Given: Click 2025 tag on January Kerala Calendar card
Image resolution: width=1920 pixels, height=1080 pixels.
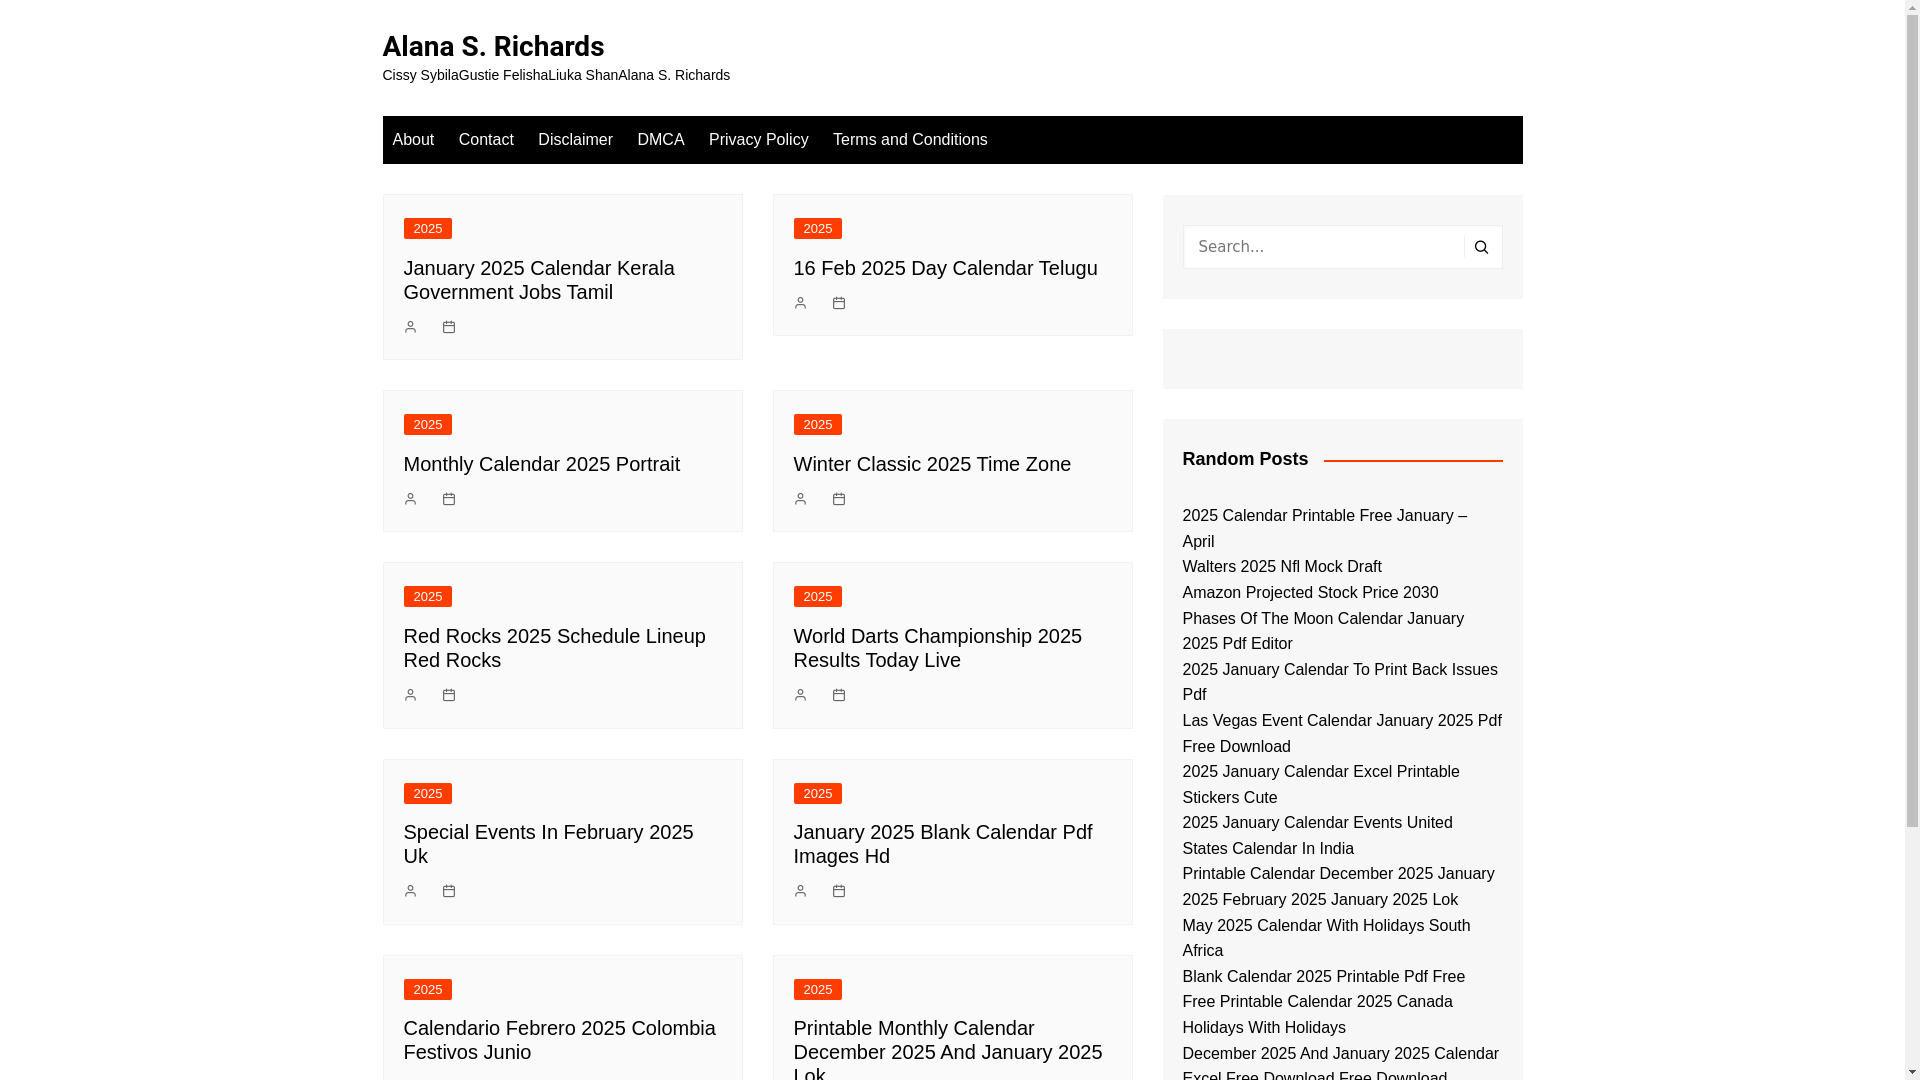Looking at the screenshot, I should [x=428, y=229].
